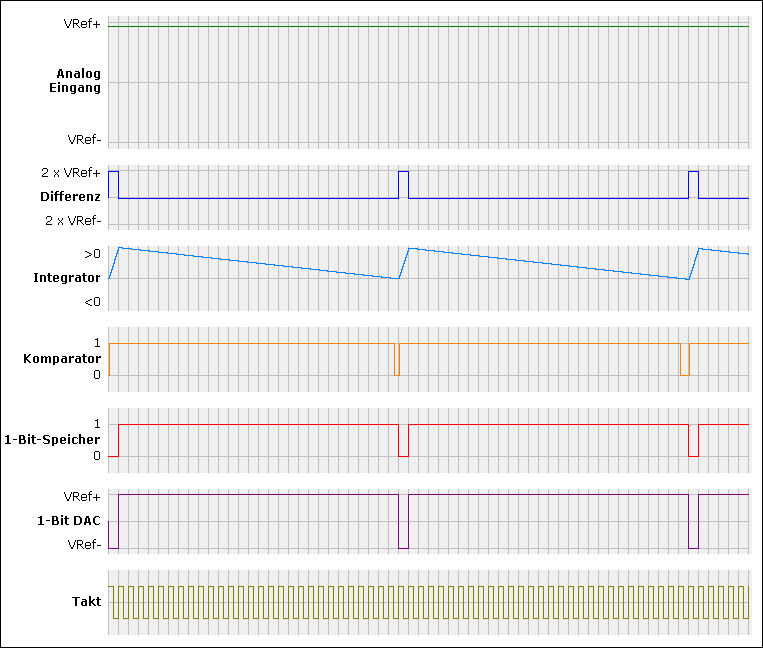Select the 'Komparator' row label
Screen dimensions: 763x648
(x=62, y=357)
